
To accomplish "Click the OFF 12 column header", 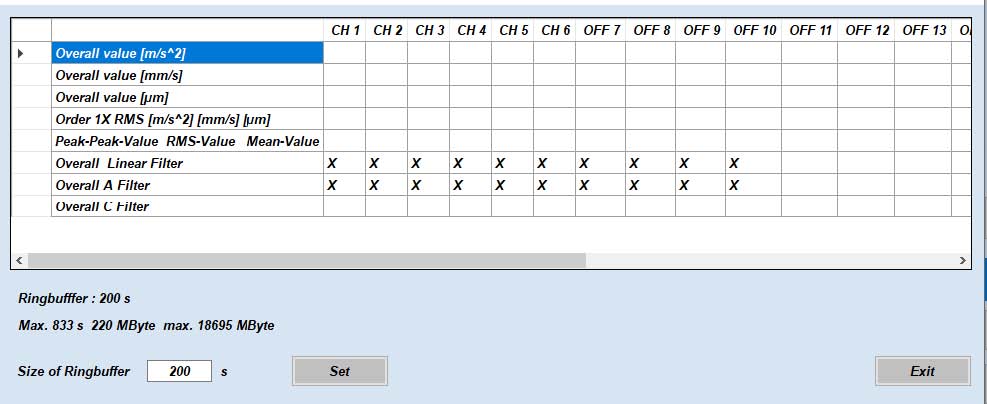I will [x=866, y=30].
